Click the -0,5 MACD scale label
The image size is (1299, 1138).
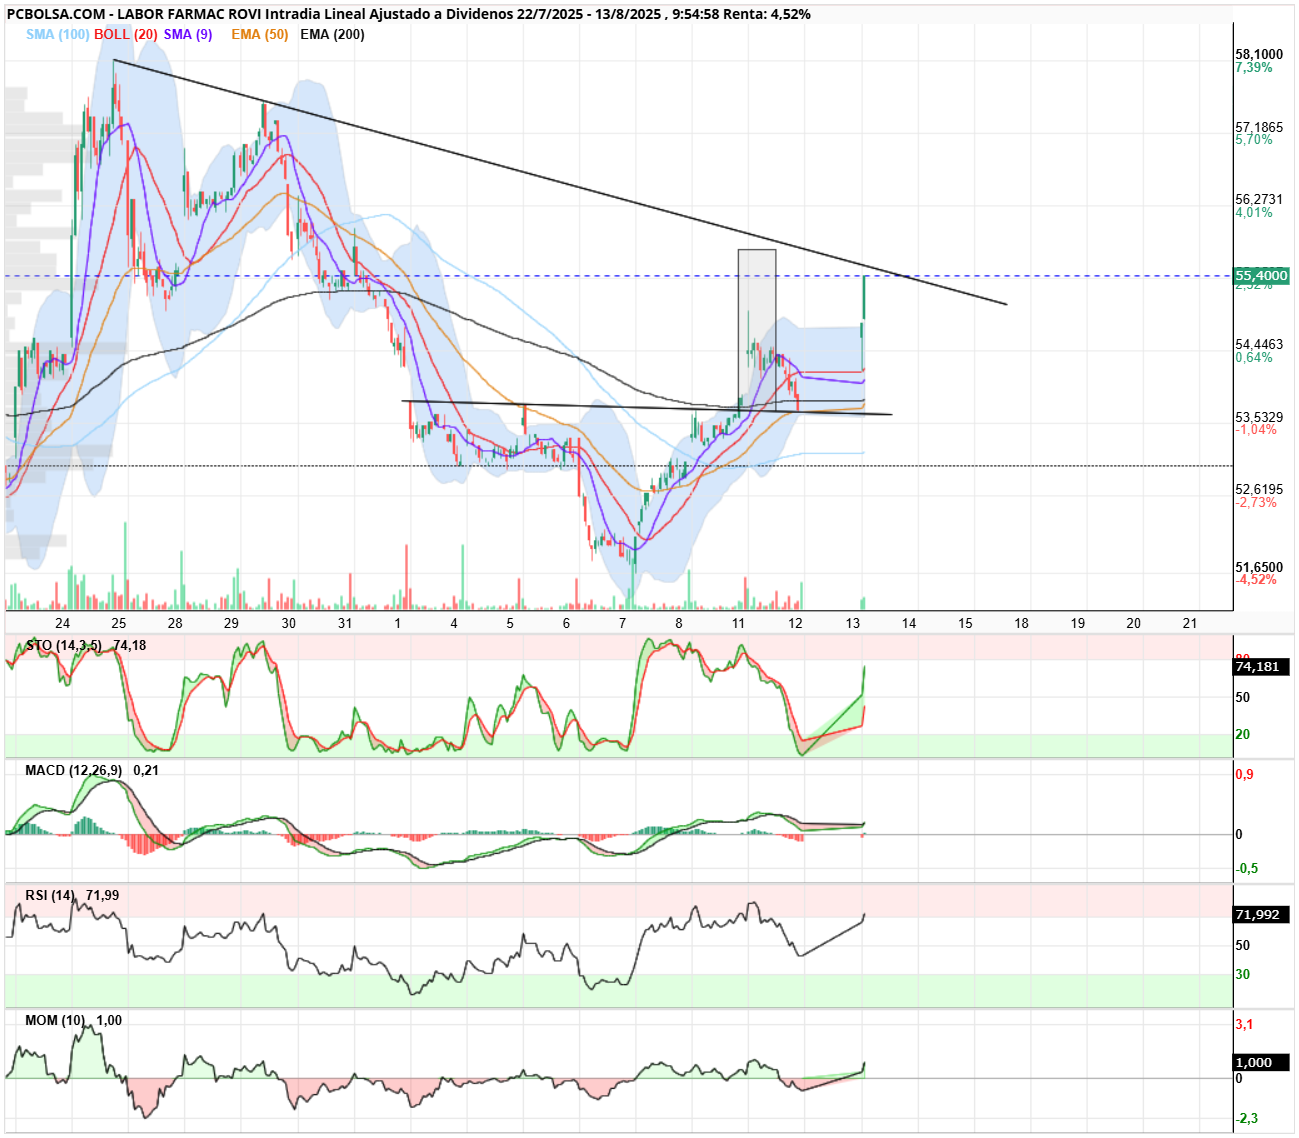(x=1247, y=868)
